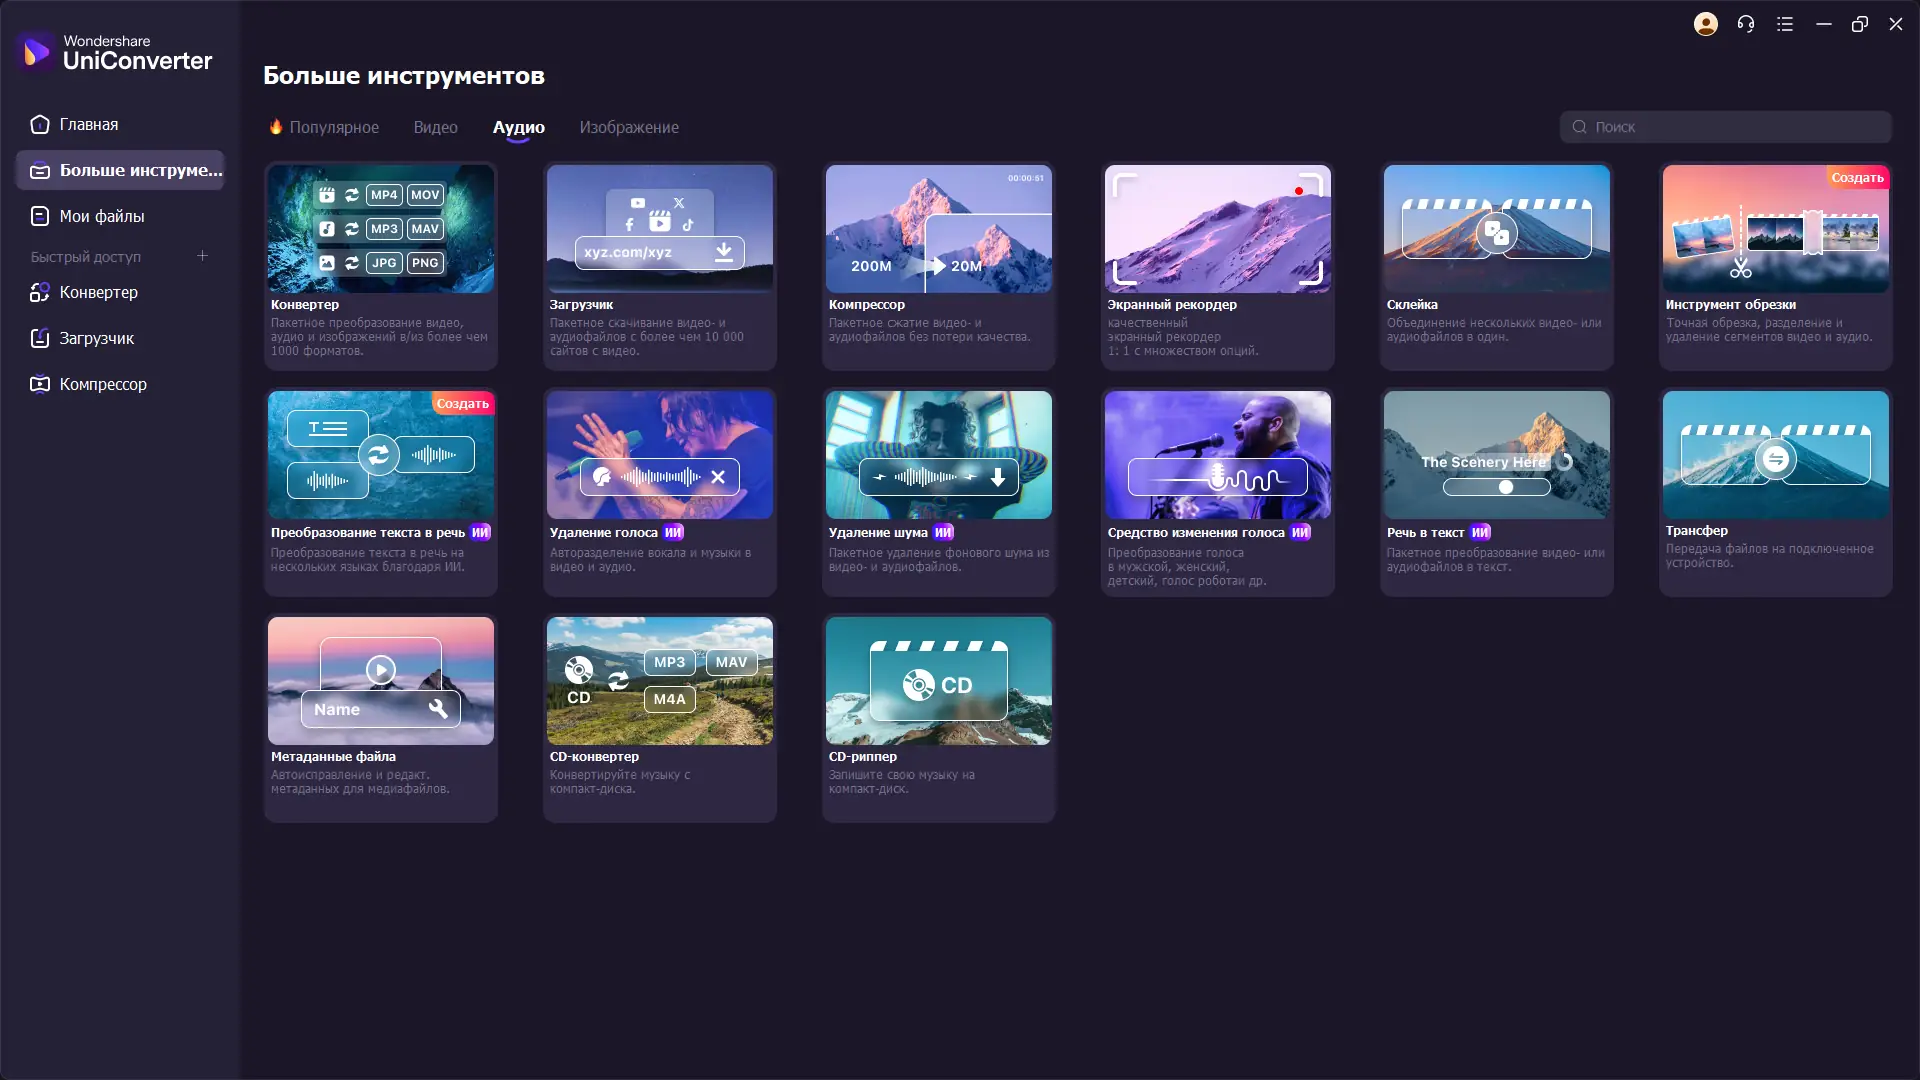Switch to the Изображение tab
Viewport: 1920px width, 1080px height.
[x=629, y=127]
